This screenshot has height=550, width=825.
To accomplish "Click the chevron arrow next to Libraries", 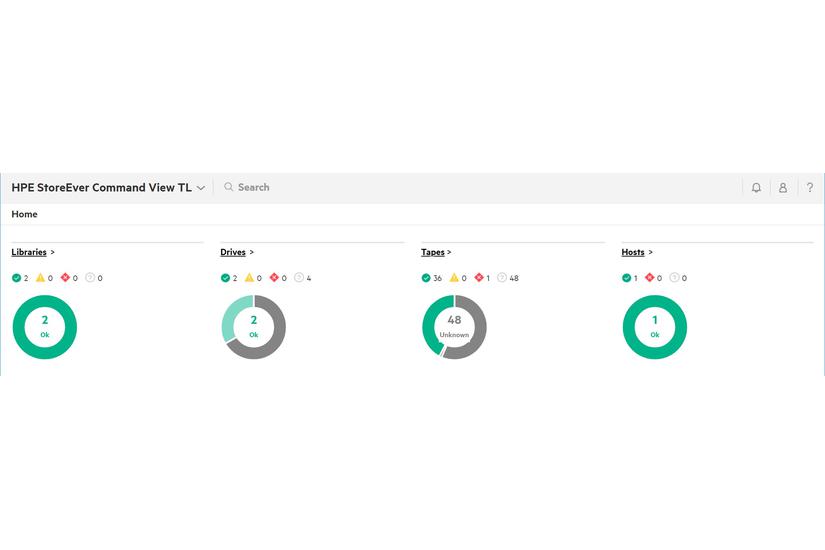I will [53, 253].
